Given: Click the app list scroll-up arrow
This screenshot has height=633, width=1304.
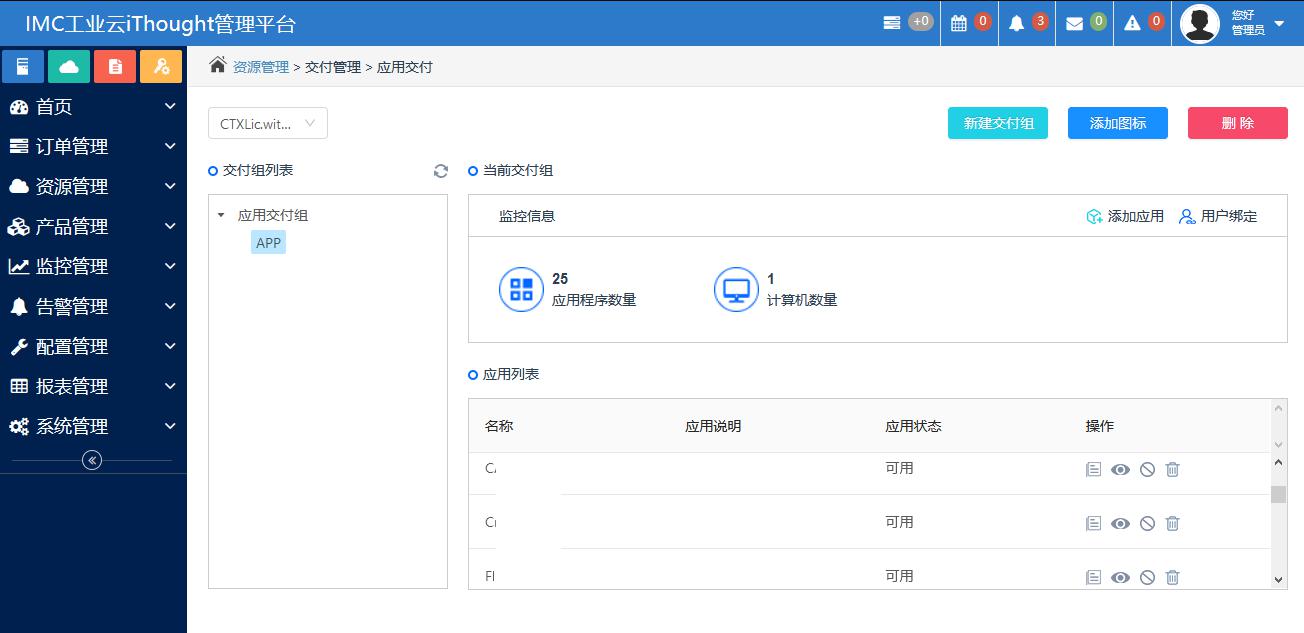Looking at the screenshot, I should (x=1278, y=462).
